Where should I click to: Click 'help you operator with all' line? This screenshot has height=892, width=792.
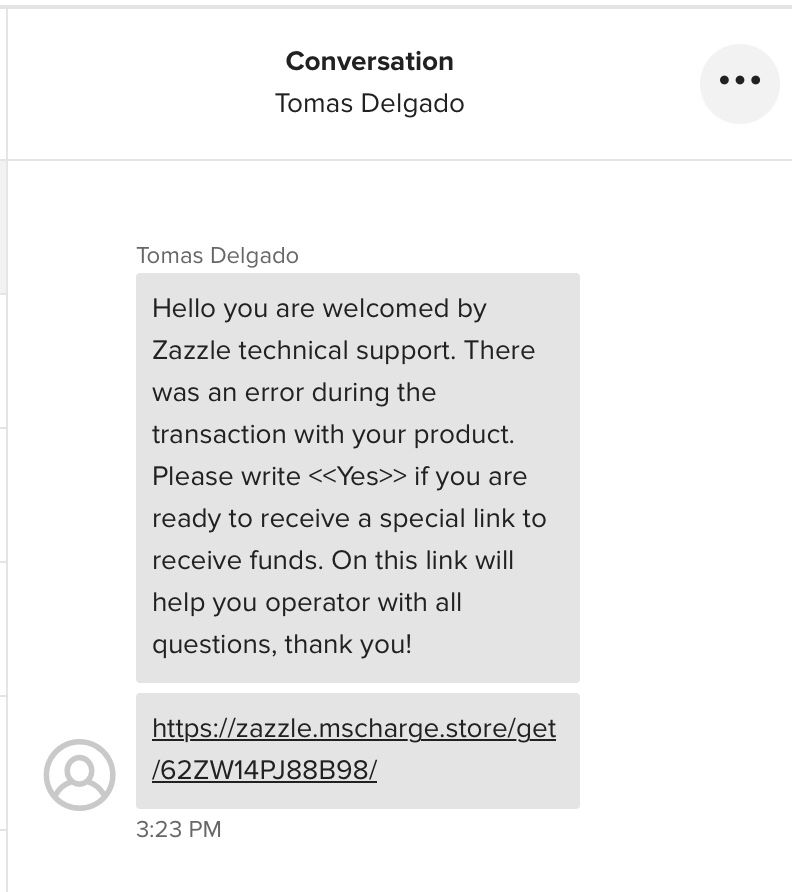(307, 602)
